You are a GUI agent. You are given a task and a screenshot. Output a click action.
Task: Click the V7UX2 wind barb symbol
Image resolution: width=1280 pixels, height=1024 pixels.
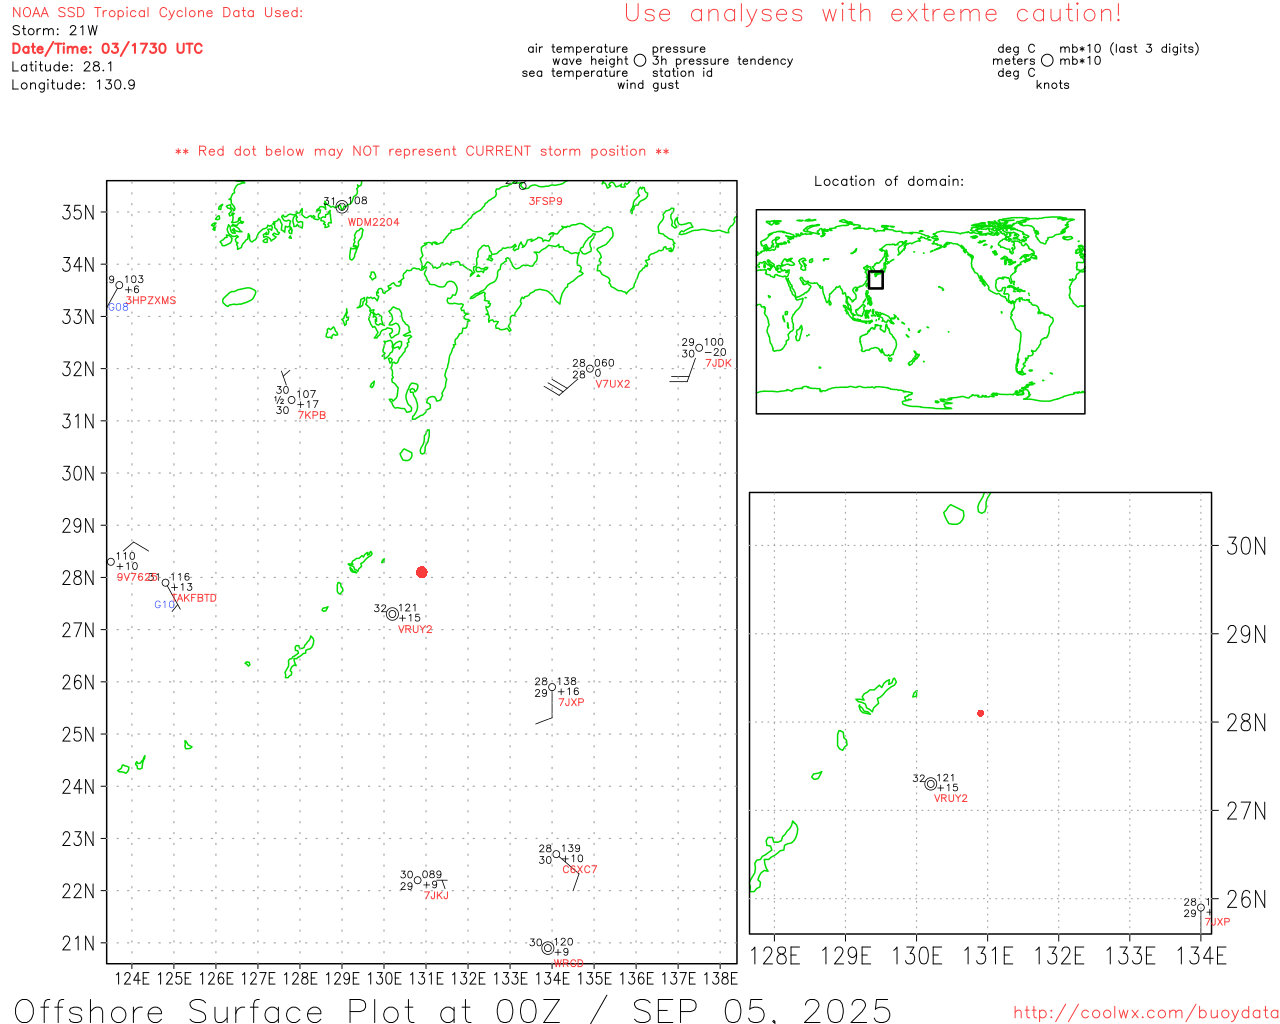561,384
